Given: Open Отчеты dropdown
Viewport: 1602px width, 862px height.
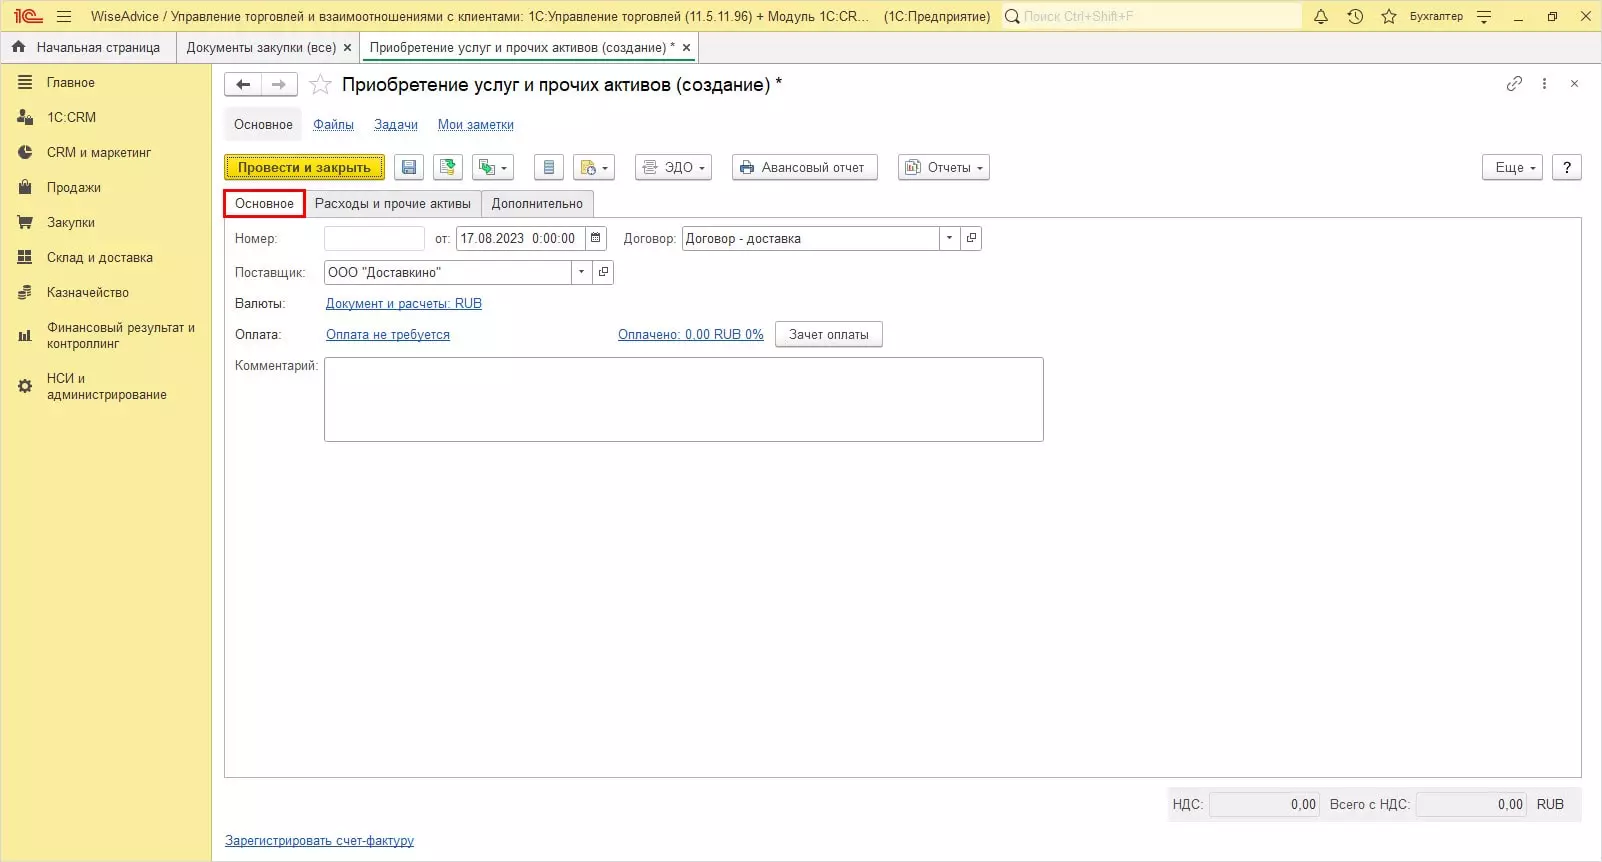Looking at the screenshot, I should pos(943,167).
